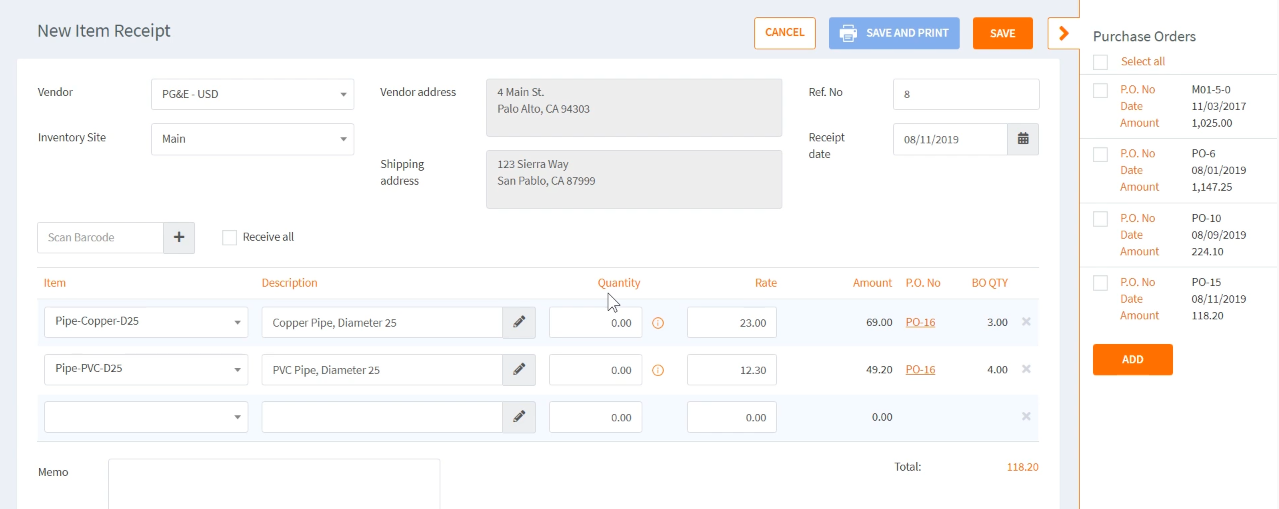Screen dimensions: 1279x509
Task: Check the Select all purchase orders box
Action: click(x=1100, y=62)
